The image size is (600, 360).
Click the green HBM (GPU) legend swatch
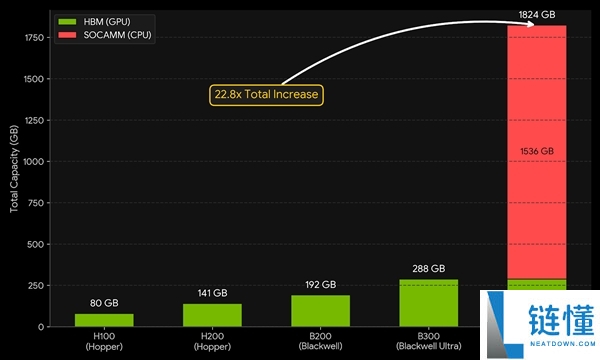(67, 22)
